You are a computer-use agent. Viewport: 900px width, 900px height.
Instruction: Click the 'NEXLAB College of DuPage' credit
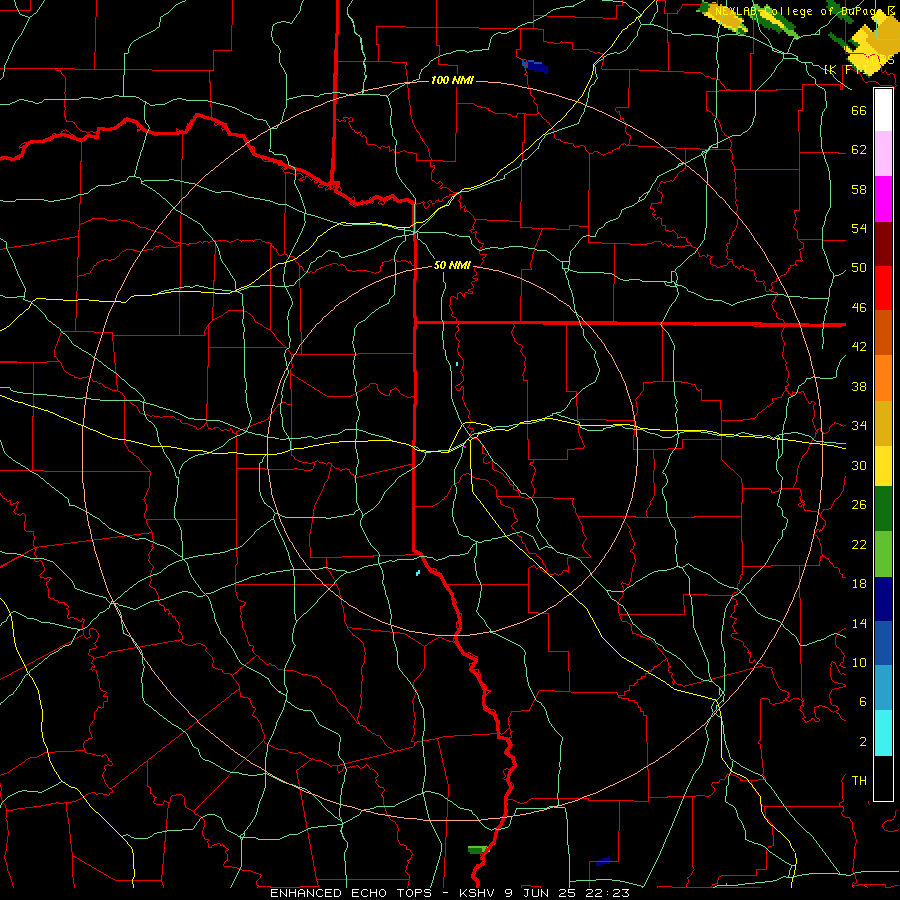pos(800,11)
